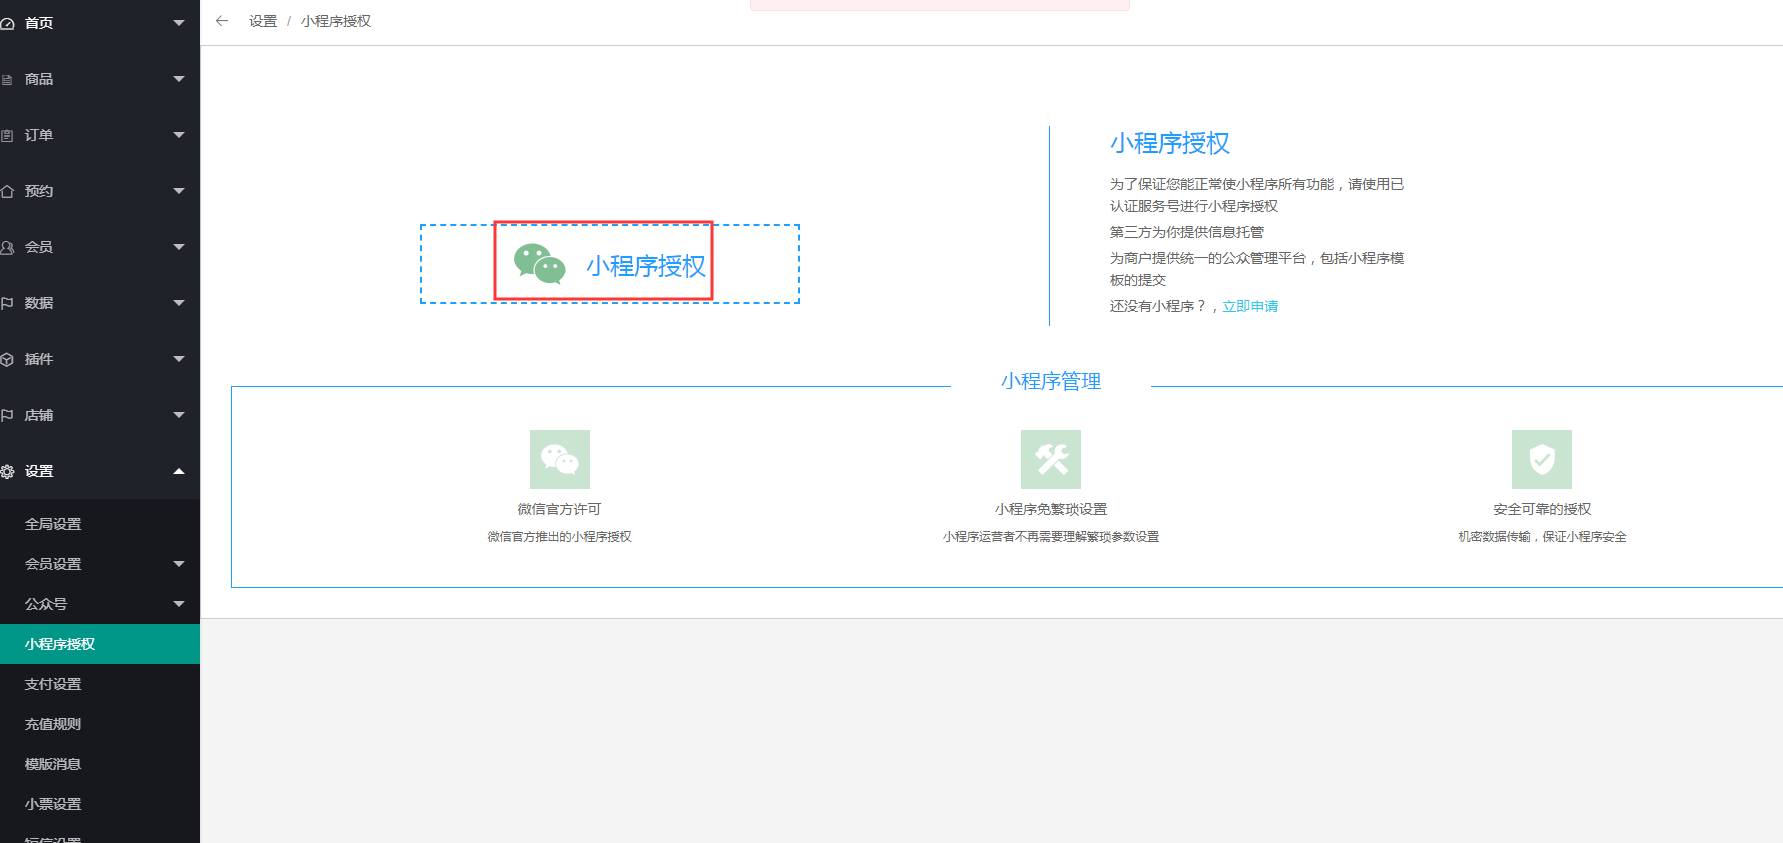This screenshot has width=1783, height=843.
Task: Click the 店铺 flag icon in sidebar
Action: [7, 415]
